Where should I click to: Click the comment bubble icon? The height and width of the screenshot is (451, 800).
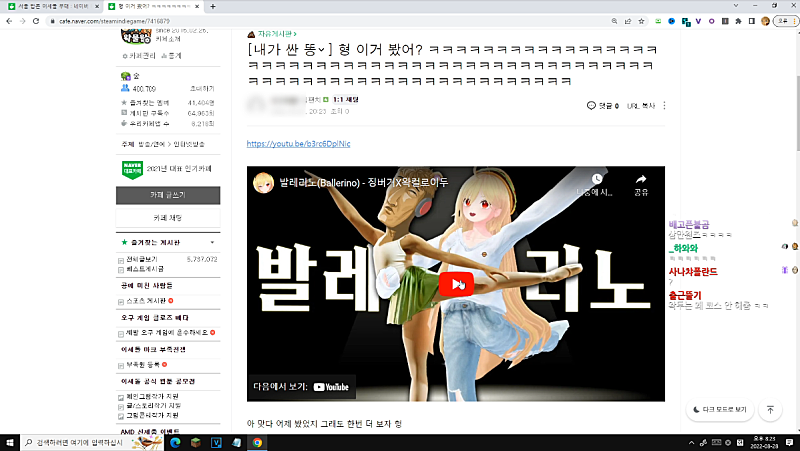click(591, 105)
